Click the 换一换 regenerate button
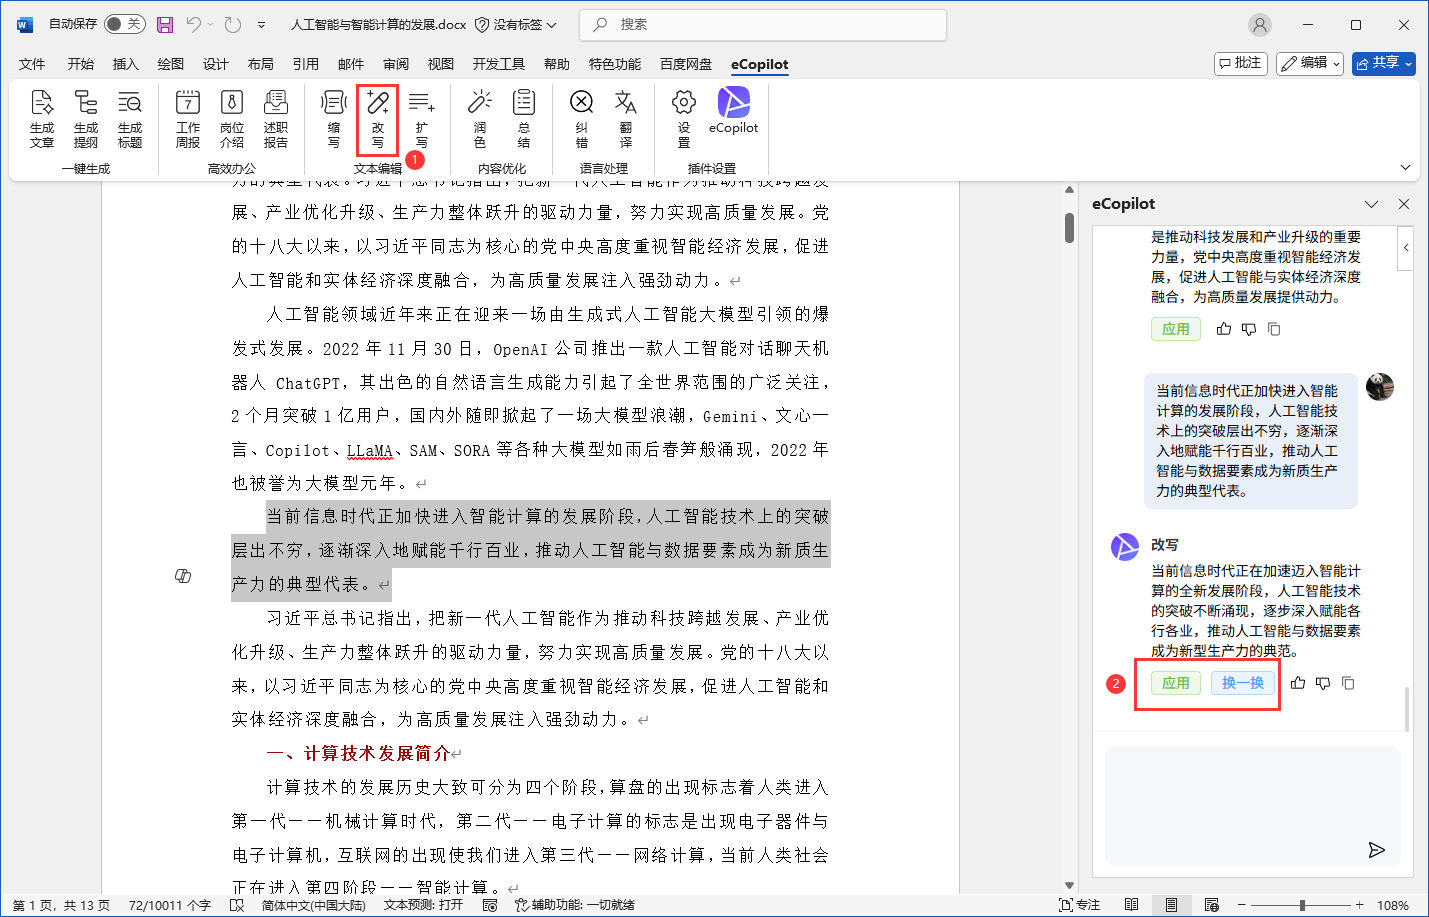1429x917 pixels. tap(1243, 683)
